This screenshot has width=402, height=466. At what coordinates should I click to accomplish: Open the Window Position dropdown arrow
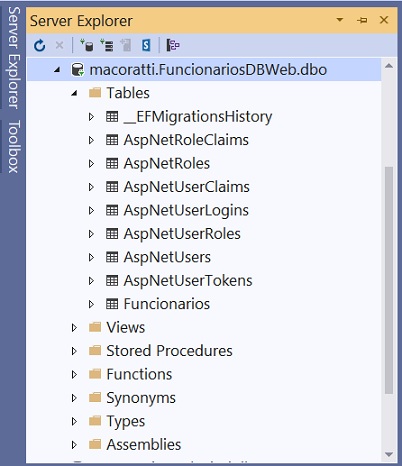pos(340,20)
